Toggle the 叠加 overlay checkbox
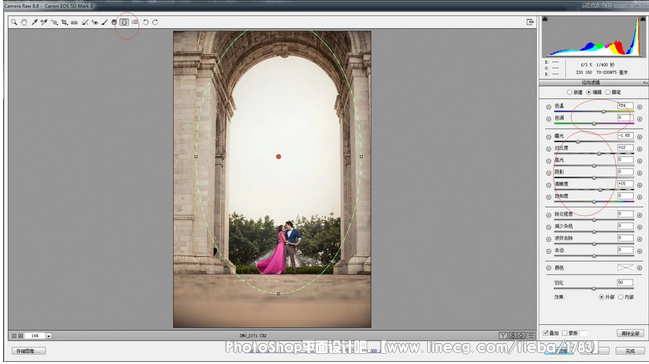 click(x=546, y=333)
